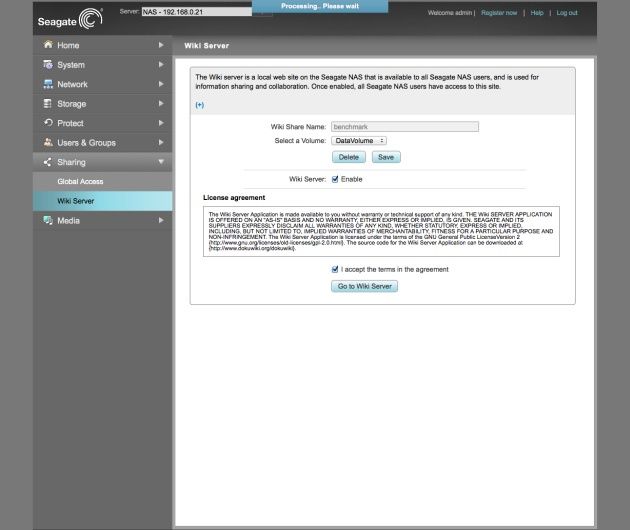Click the Seagate logo

coord(70,19)
